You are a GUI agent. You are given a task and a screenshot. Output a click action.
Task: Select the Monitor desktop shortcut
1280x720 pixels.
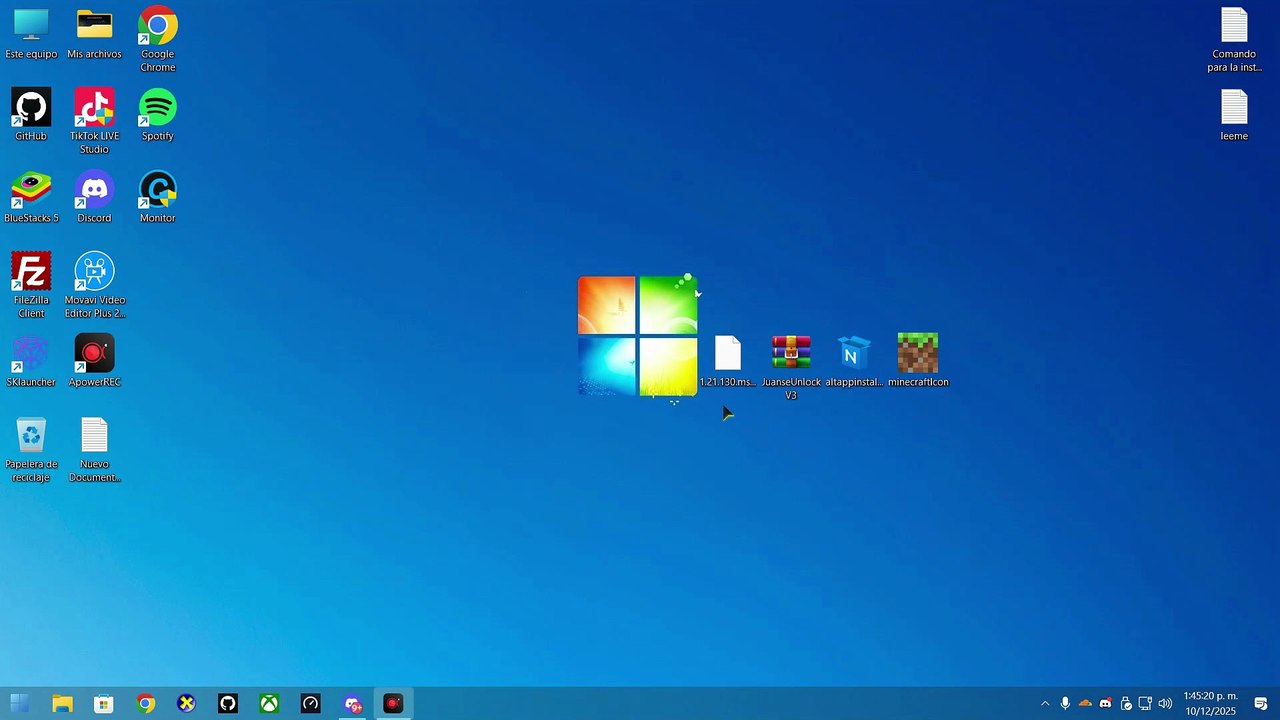click(157, 197)
